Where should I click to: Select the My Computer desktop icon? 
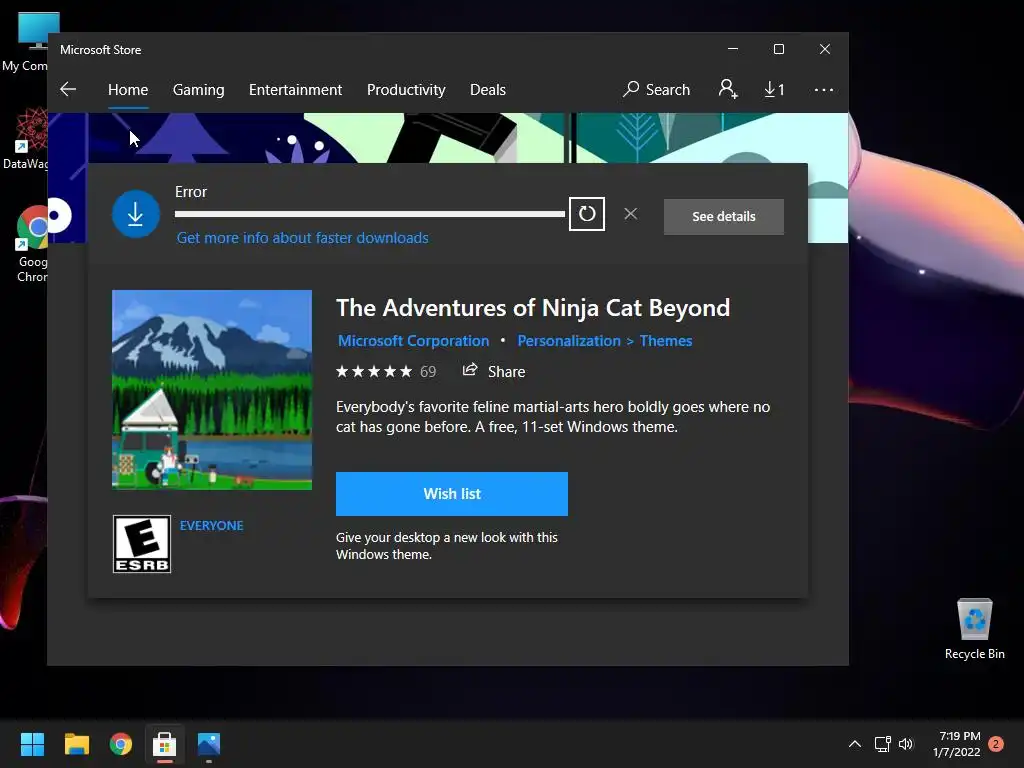tap(26, 42)
